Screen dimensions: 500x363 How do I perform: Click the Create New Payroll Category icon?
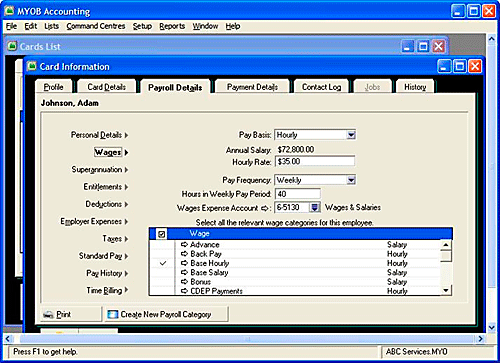[x=113, y=314]
